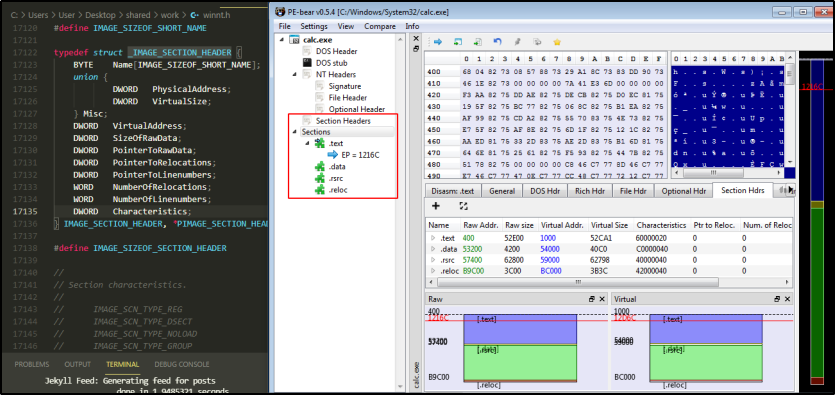The width and height of the screenshot is (835, 395).
Task: Close the Virtual panel
Action: [x=788, y=299]
